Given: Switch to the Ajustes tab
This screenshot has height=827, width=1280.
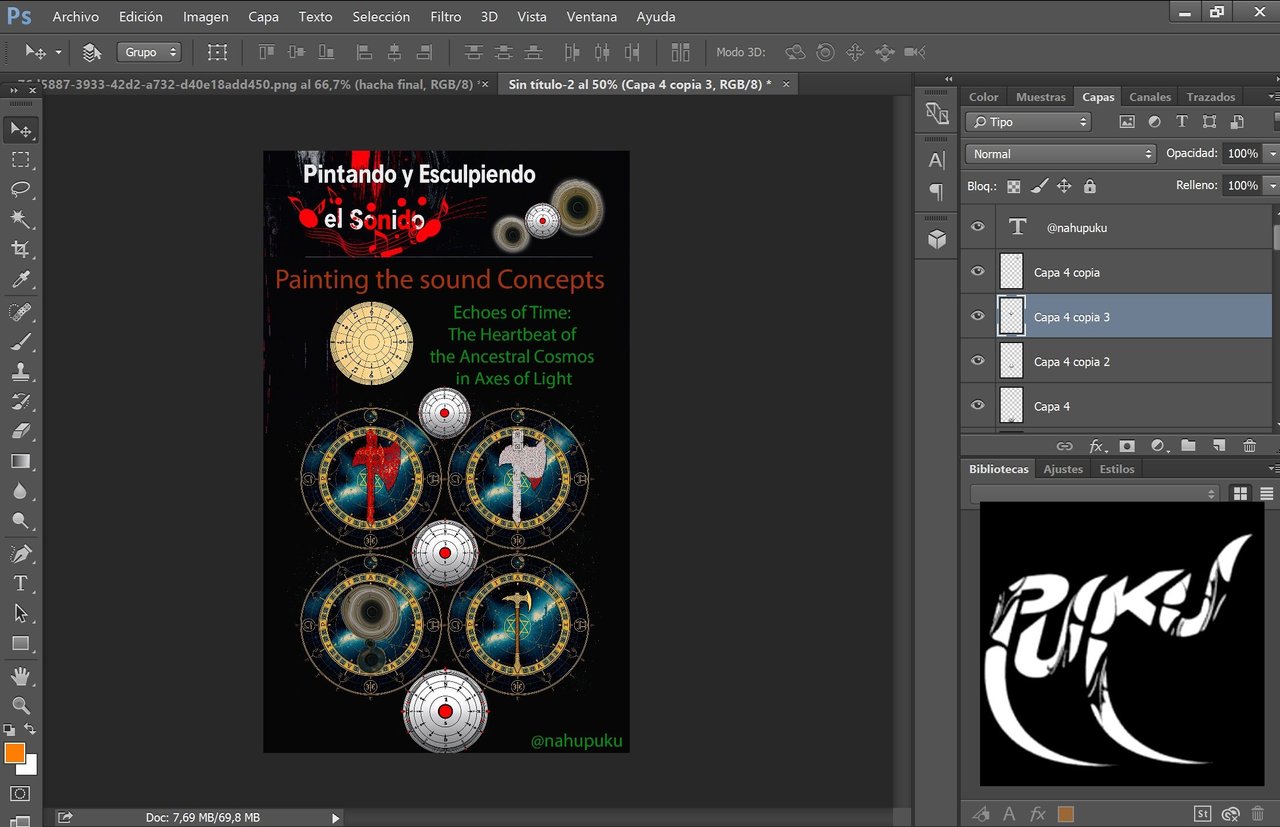Looking at the screenshot, I should pyautogui.click(x=1063, y=469).
